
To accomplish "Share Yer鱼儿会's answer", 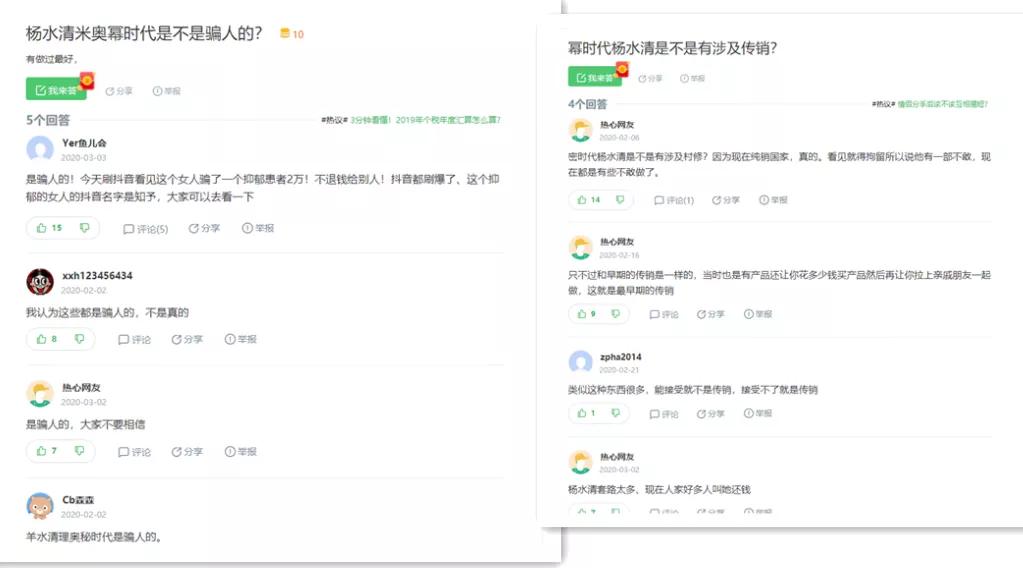I will coord(204,228).
